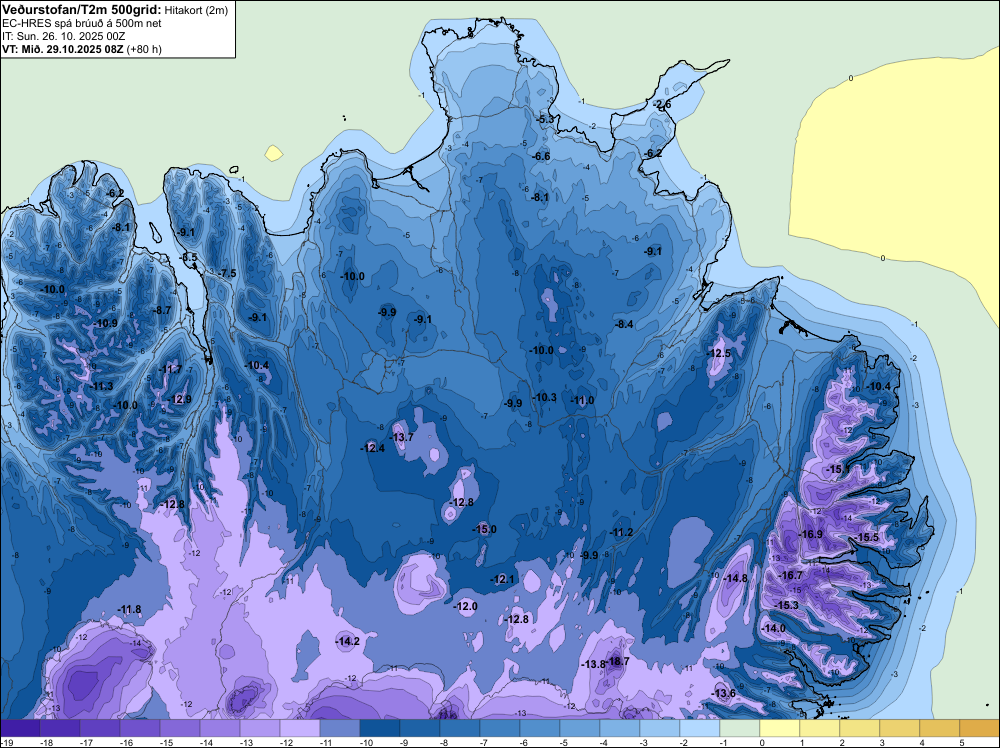Viewport: 1000px width, 748px height.
Task: Click the -13.8 temperature label
Action: [x=592, y=664]
